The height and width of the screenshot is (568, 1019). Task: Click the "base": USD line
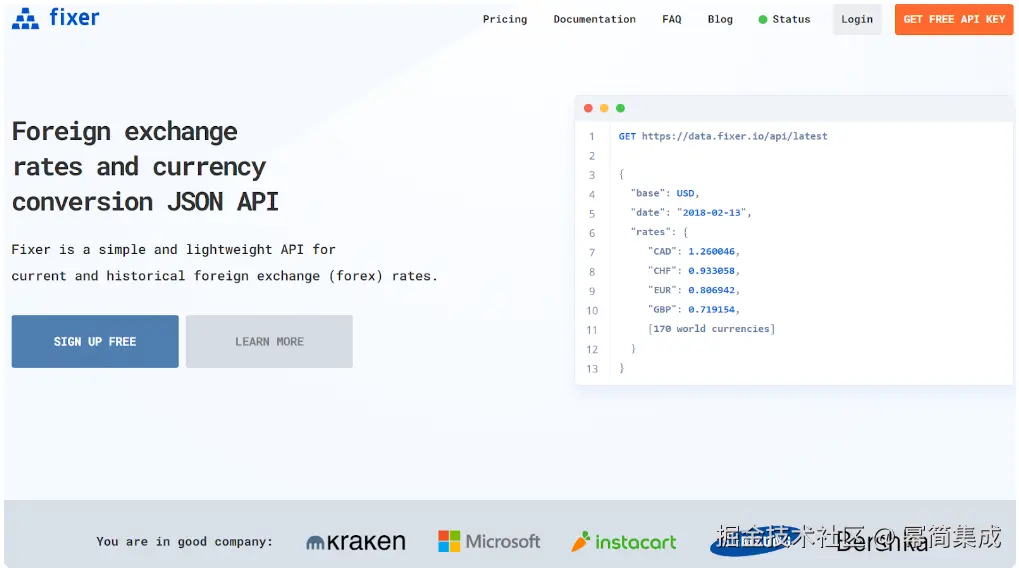pos(665,193)
